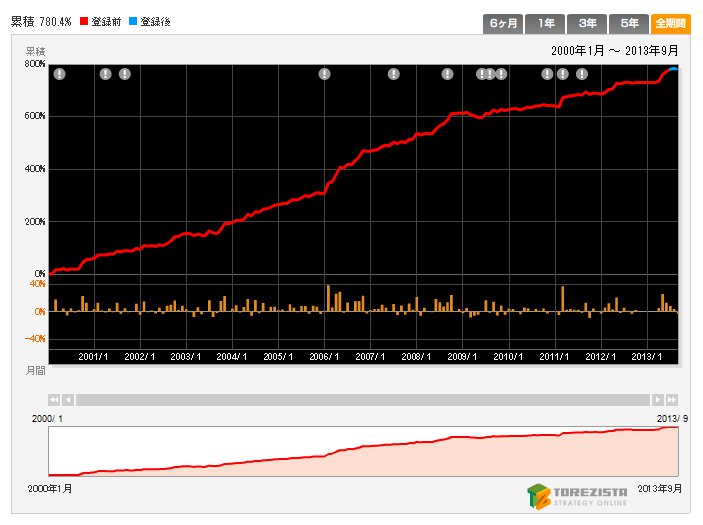The image size is (703, 525).
Task: Click the first exclamation marker at chart start
Action: [x=59, y=74]
